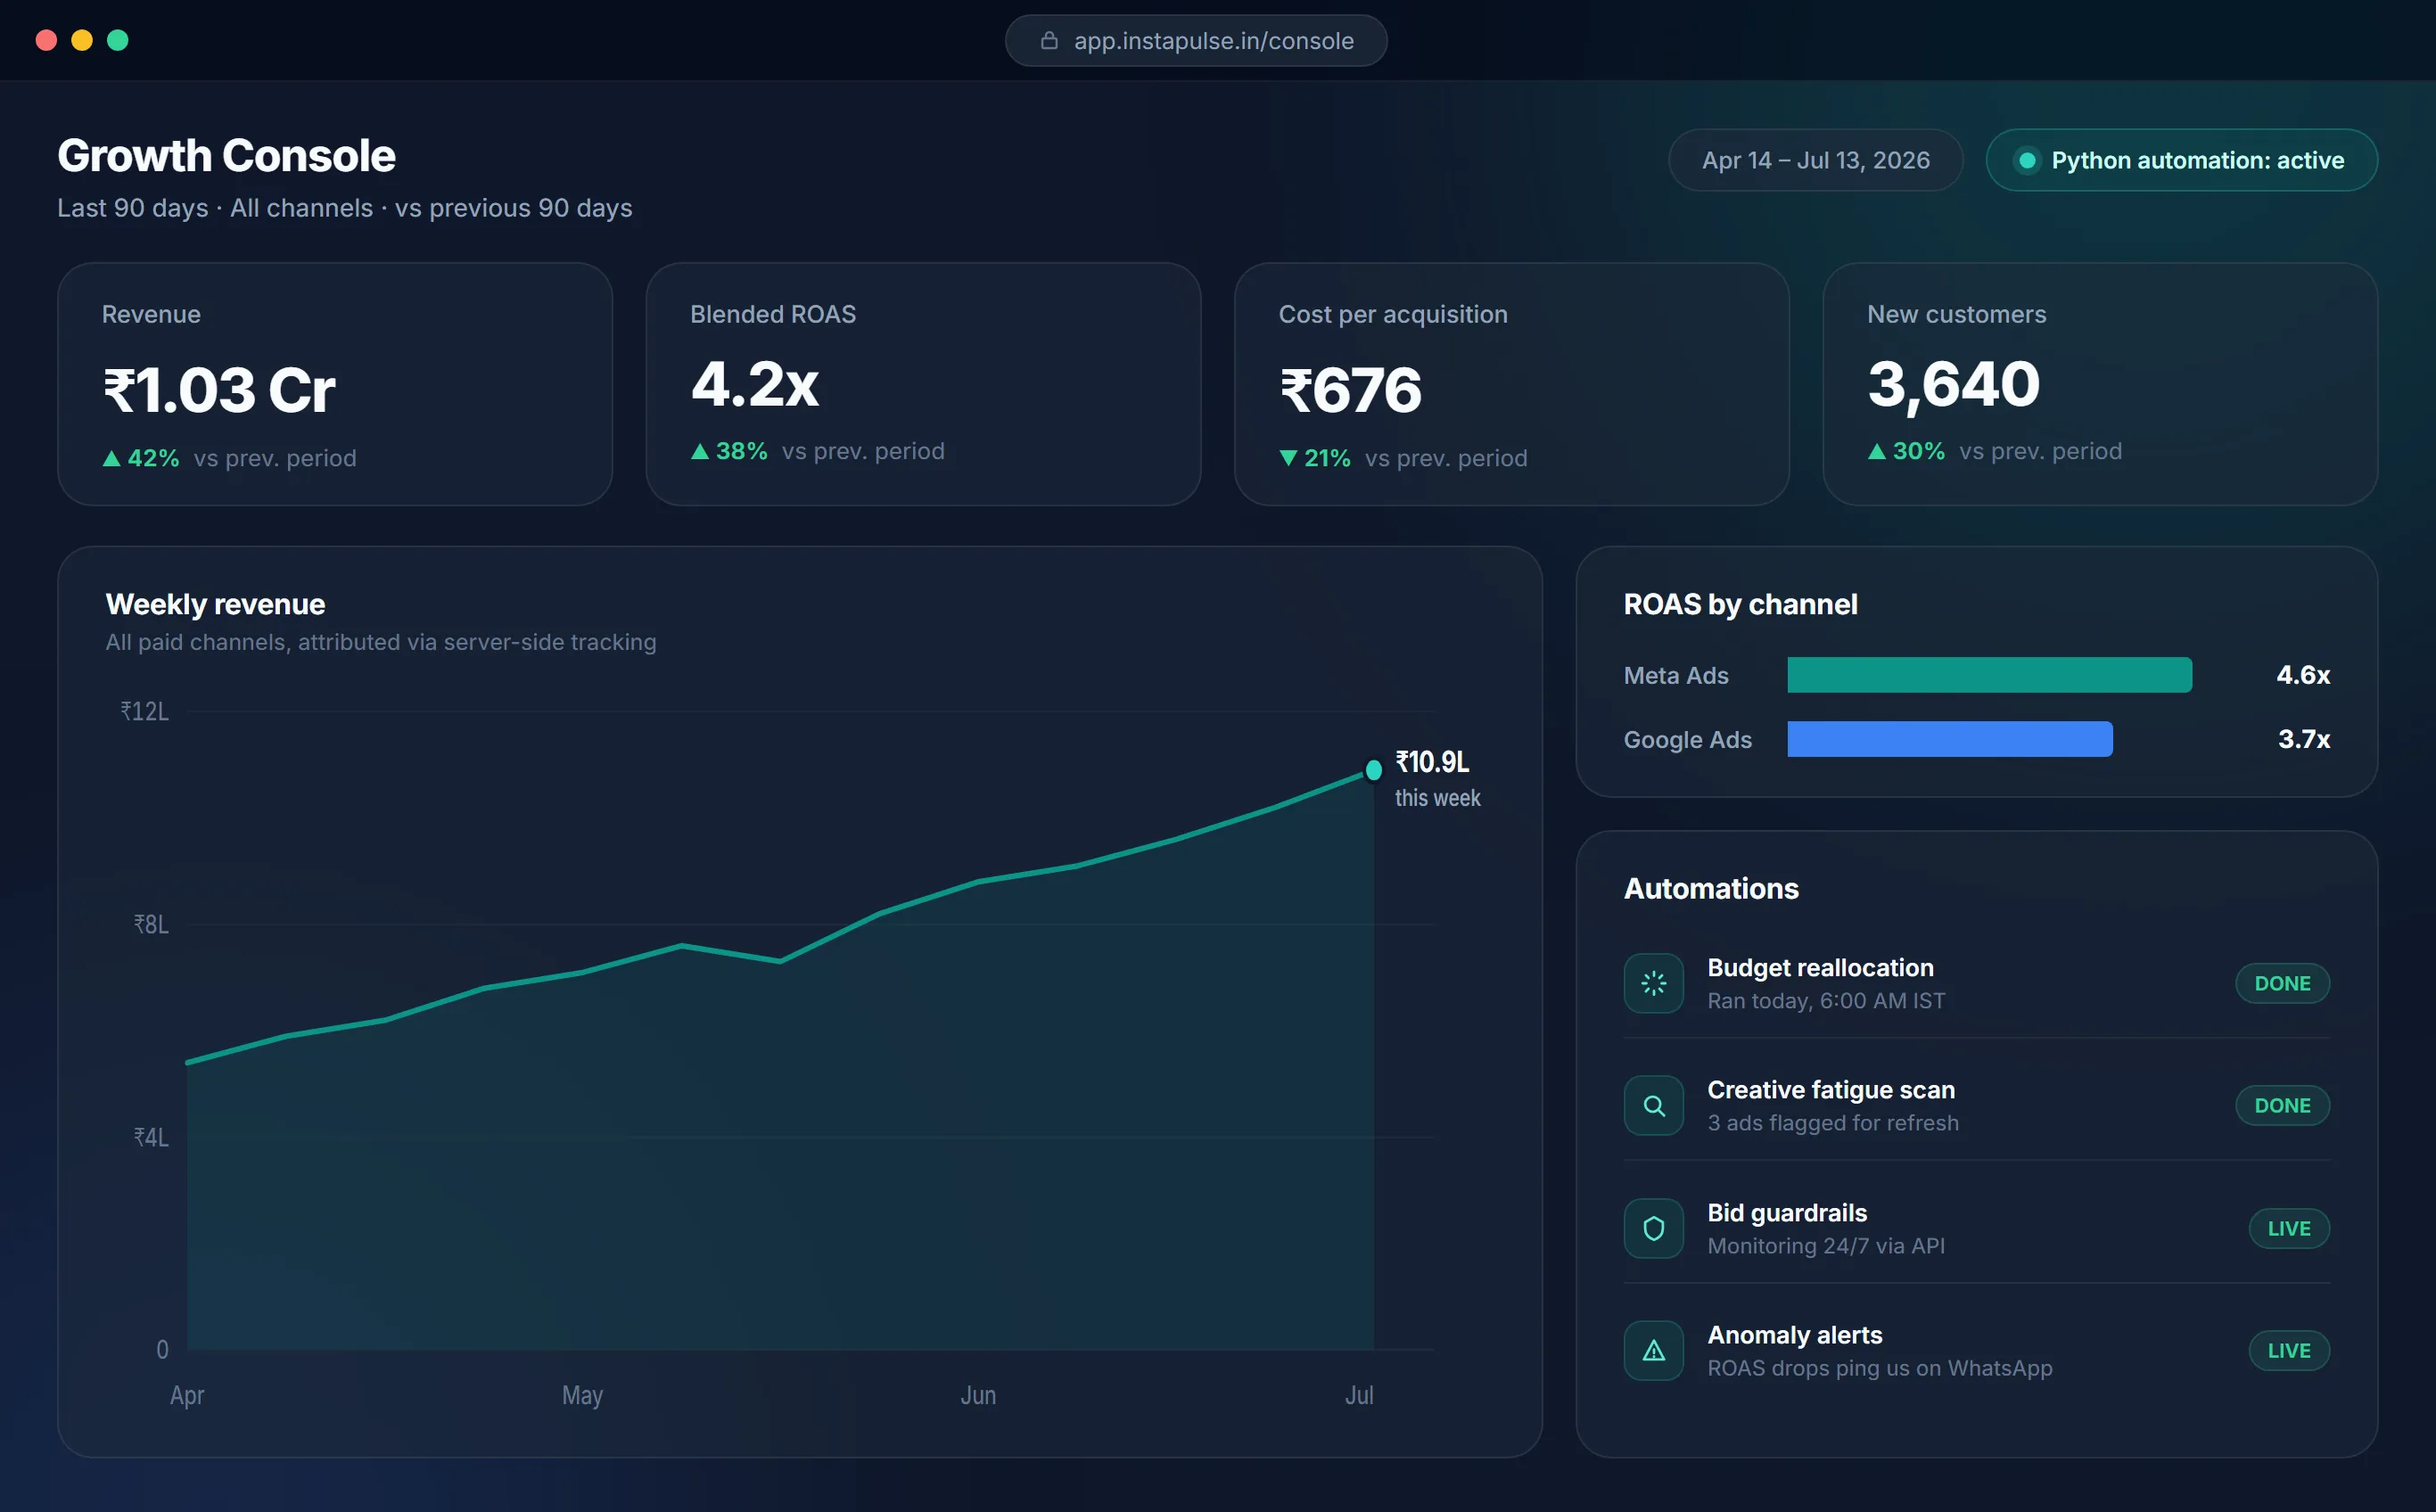
Task: Click the LIVE badge for Bid guardrails
Action: pyautogui.click(x=2289, y=1228)
